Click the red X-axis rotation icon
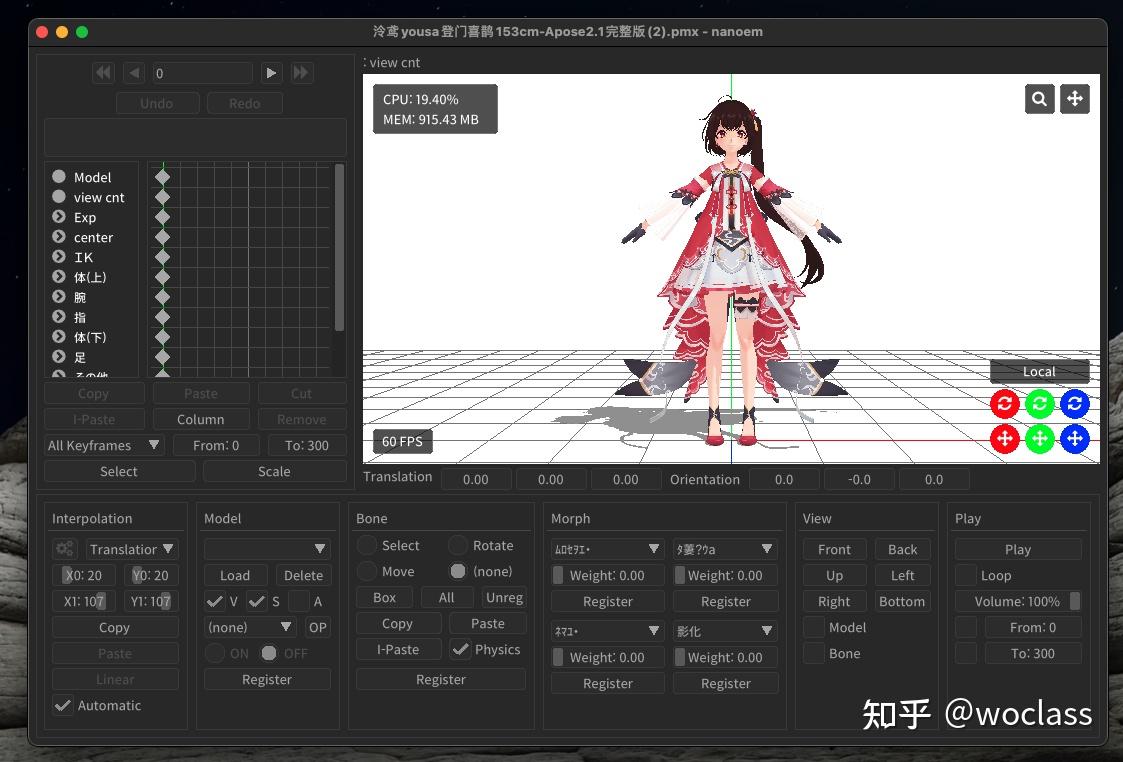The image size is (1123, 762). pyautogui.click(x=1004, y=404)
